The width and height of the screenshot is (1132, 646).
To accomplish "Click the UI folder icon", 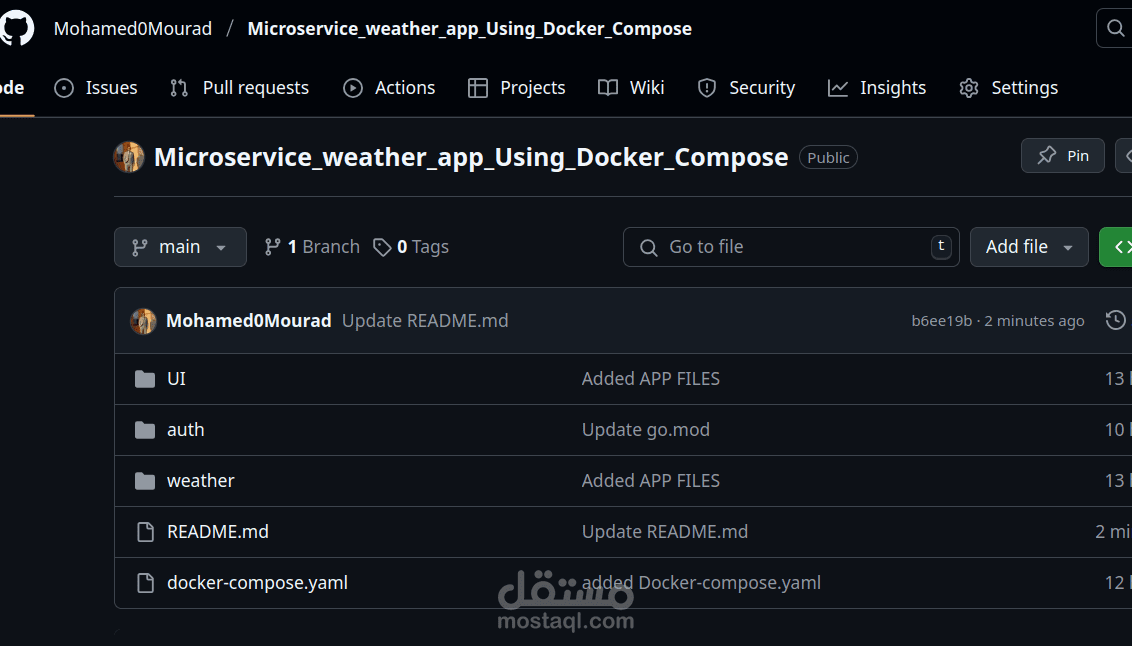I will 145,379.
